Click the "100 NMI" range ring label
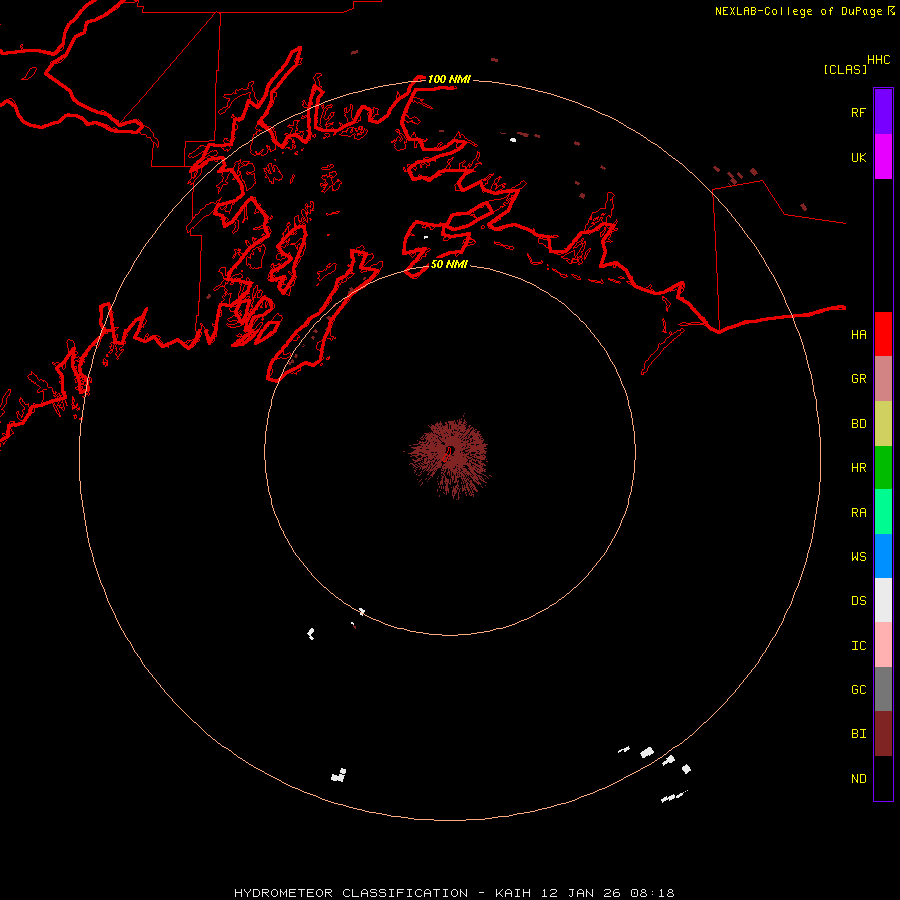This screenshot has height=900, width=900. point(449,79)
